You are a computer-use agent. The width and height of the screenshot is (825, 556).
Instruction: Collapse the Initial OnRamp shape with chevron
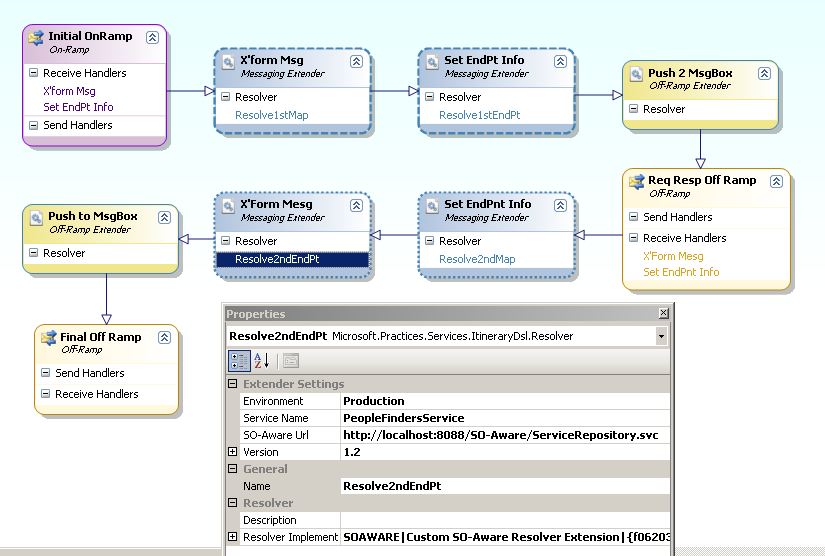[x=152, y=37]
